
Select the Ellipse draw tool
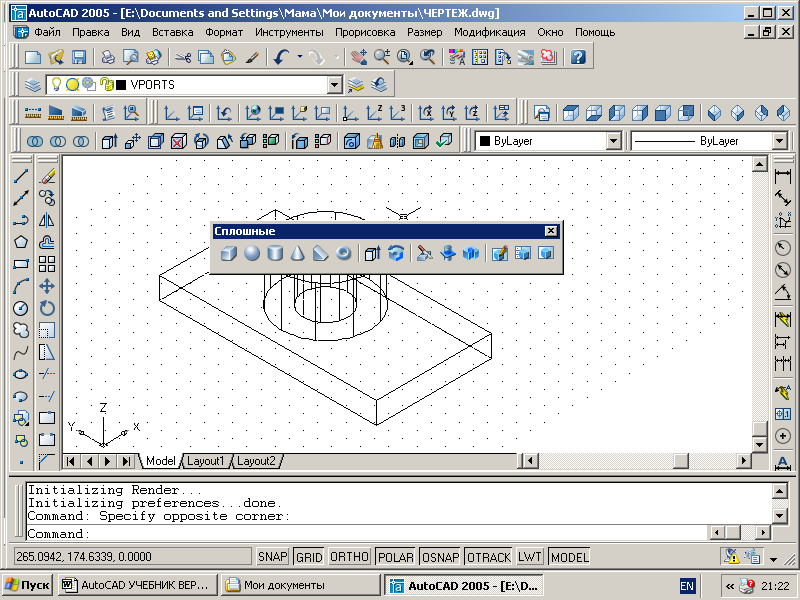20,374
